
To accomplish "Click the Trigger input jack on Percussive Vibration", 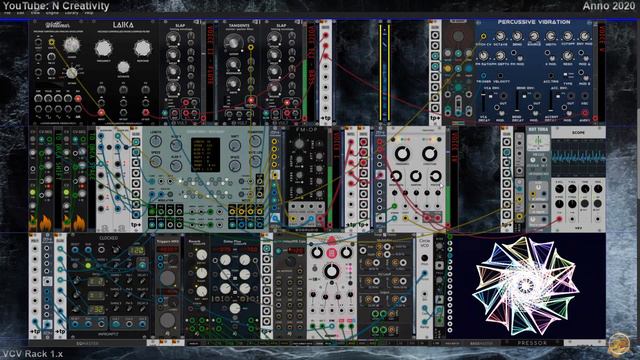I will (x=484, y=76).
